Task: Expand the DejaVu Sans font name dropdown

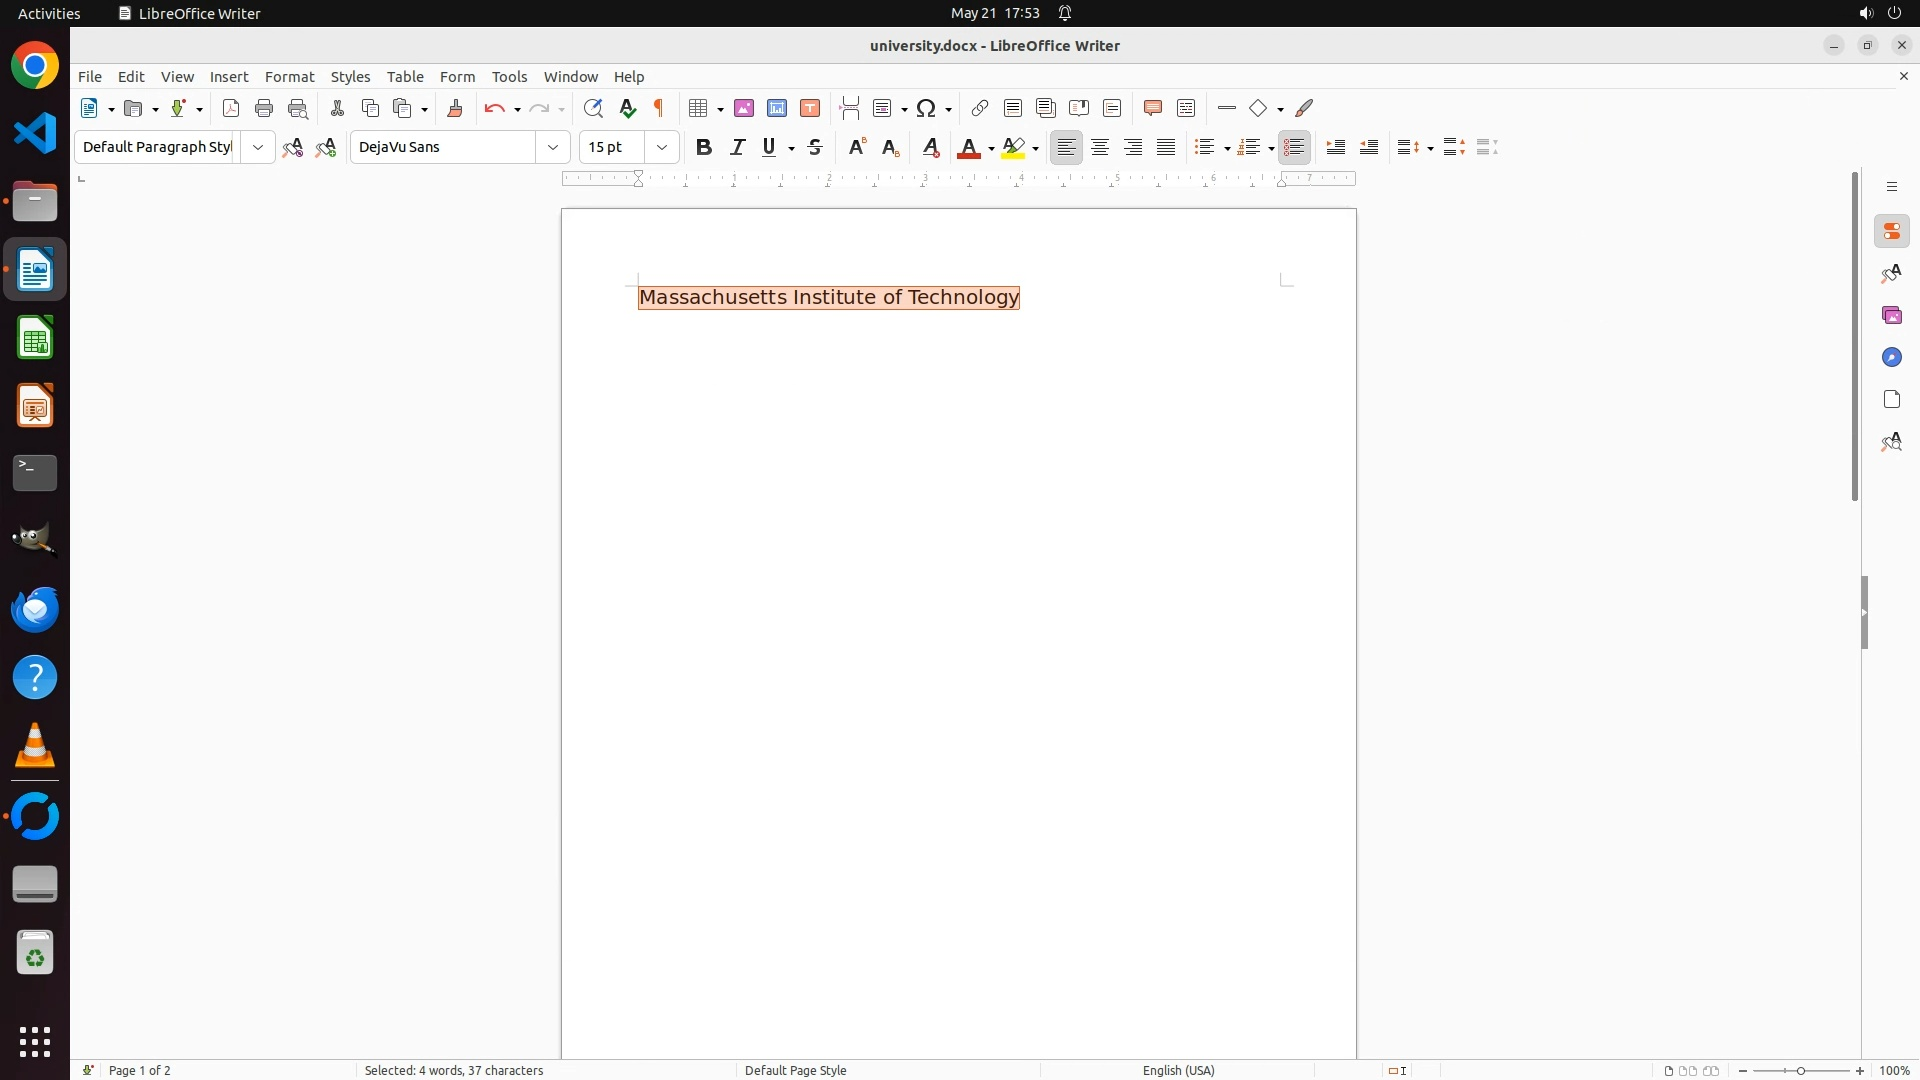Action: coord(553,147)
